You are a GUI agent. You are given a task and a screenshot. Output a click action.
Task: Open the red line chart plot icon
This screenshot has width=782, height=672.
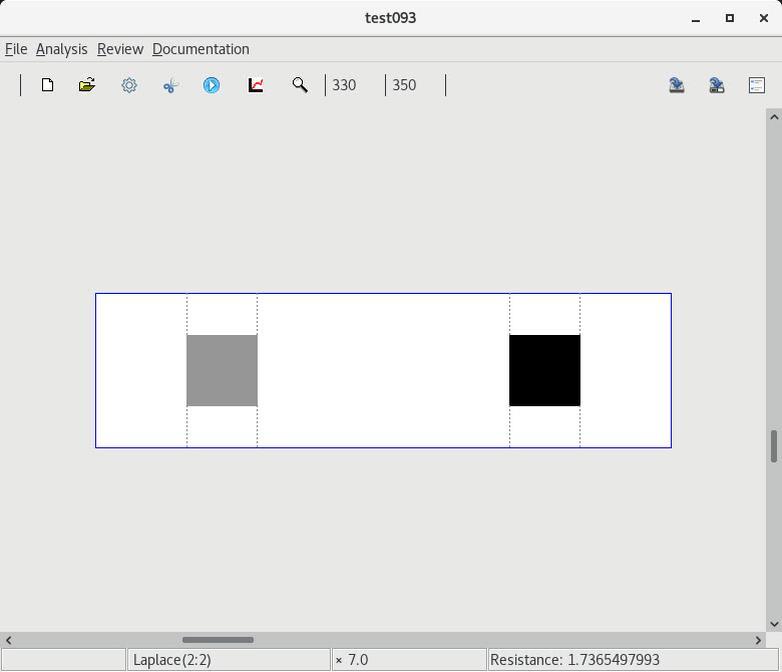(256, 85)
